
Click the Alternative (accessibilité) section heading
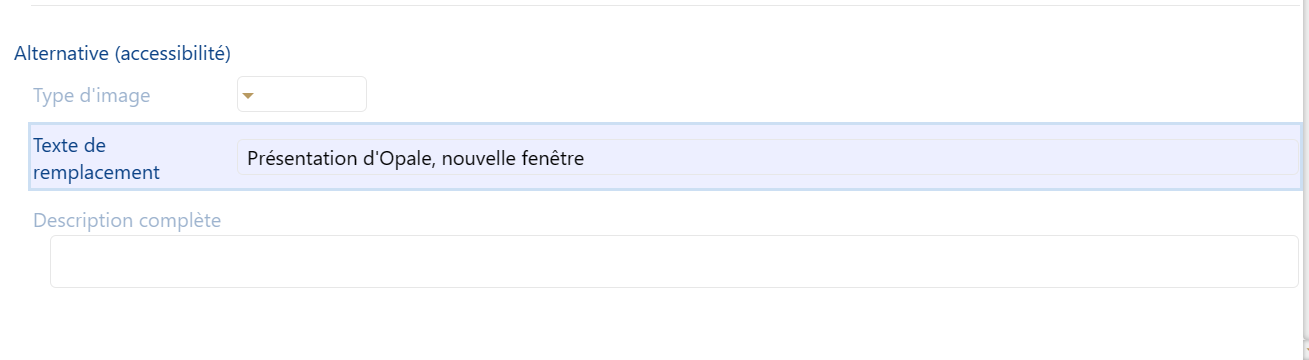click(x=123, y=52)
